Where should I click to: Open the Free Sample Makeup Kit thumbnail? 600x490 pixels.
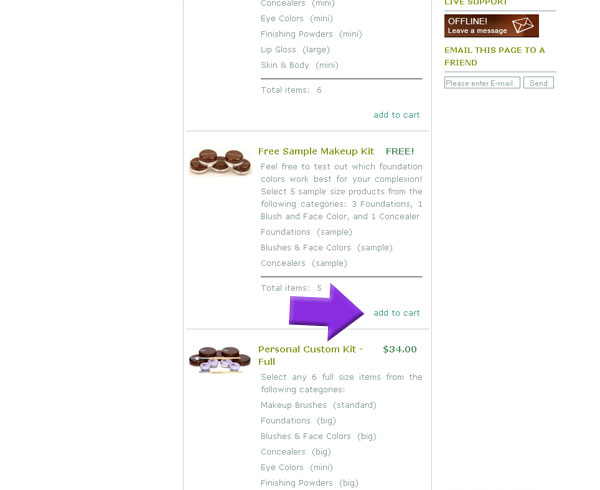(220, 161)
